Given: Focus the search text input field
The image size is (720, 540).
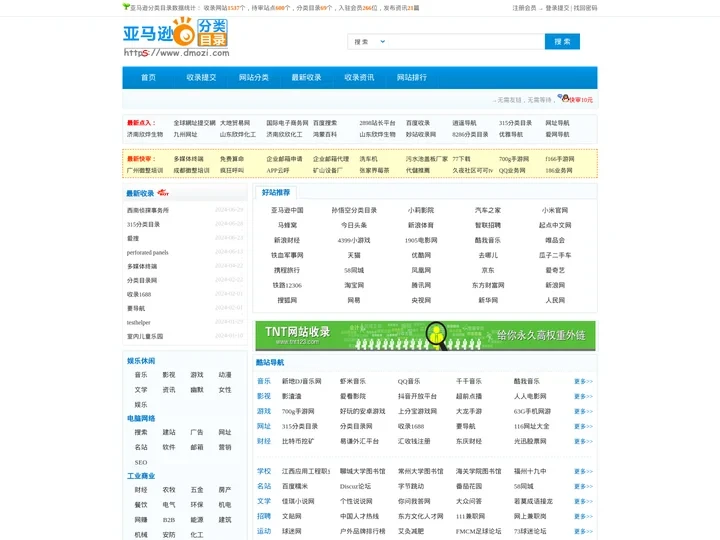Looking at the screenshot, I should 466,42.
